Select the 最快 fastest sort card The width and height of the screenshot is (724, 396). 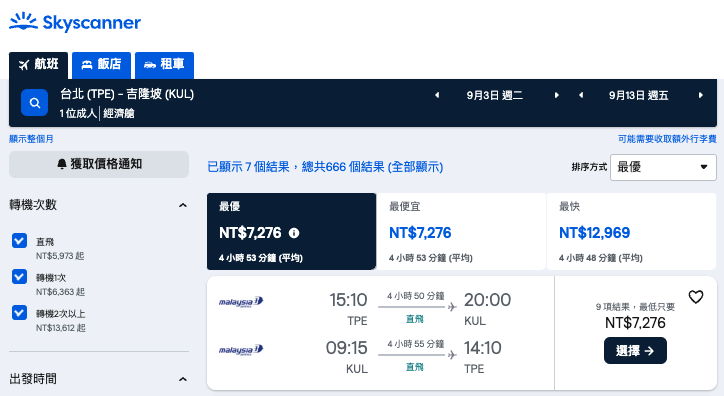click(631, 231)
